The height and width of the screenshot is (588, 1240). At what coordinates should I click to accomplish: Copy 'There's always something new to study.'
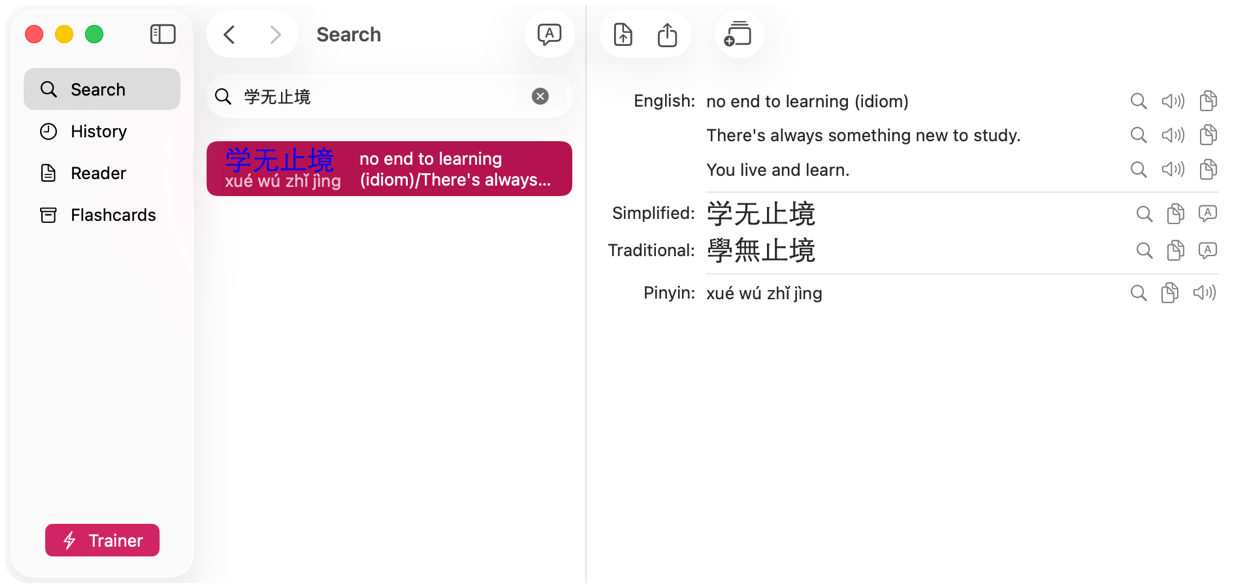point(1208,135)
